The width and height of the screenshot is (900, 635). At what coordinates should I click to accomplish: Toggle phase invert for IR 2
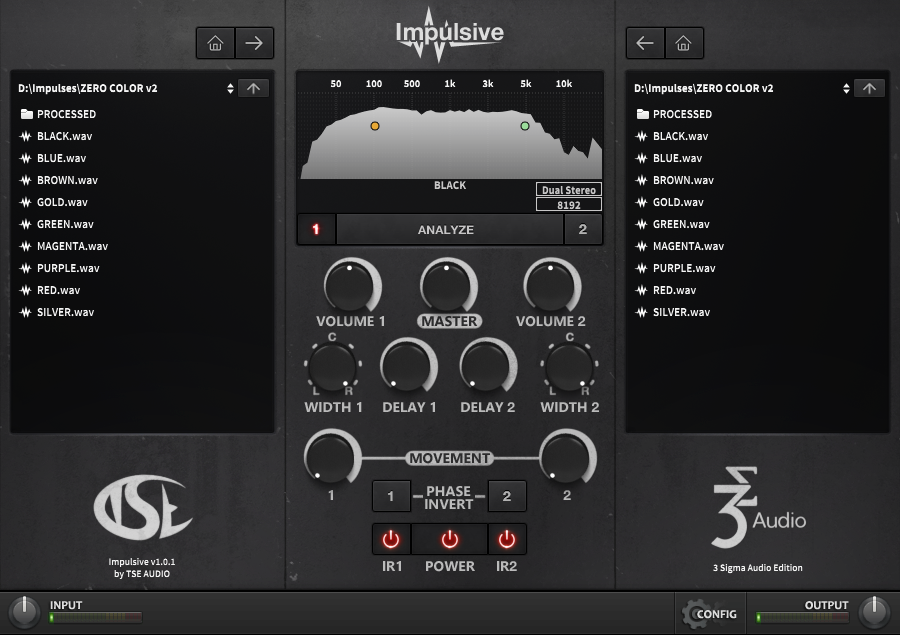[507, 496]
